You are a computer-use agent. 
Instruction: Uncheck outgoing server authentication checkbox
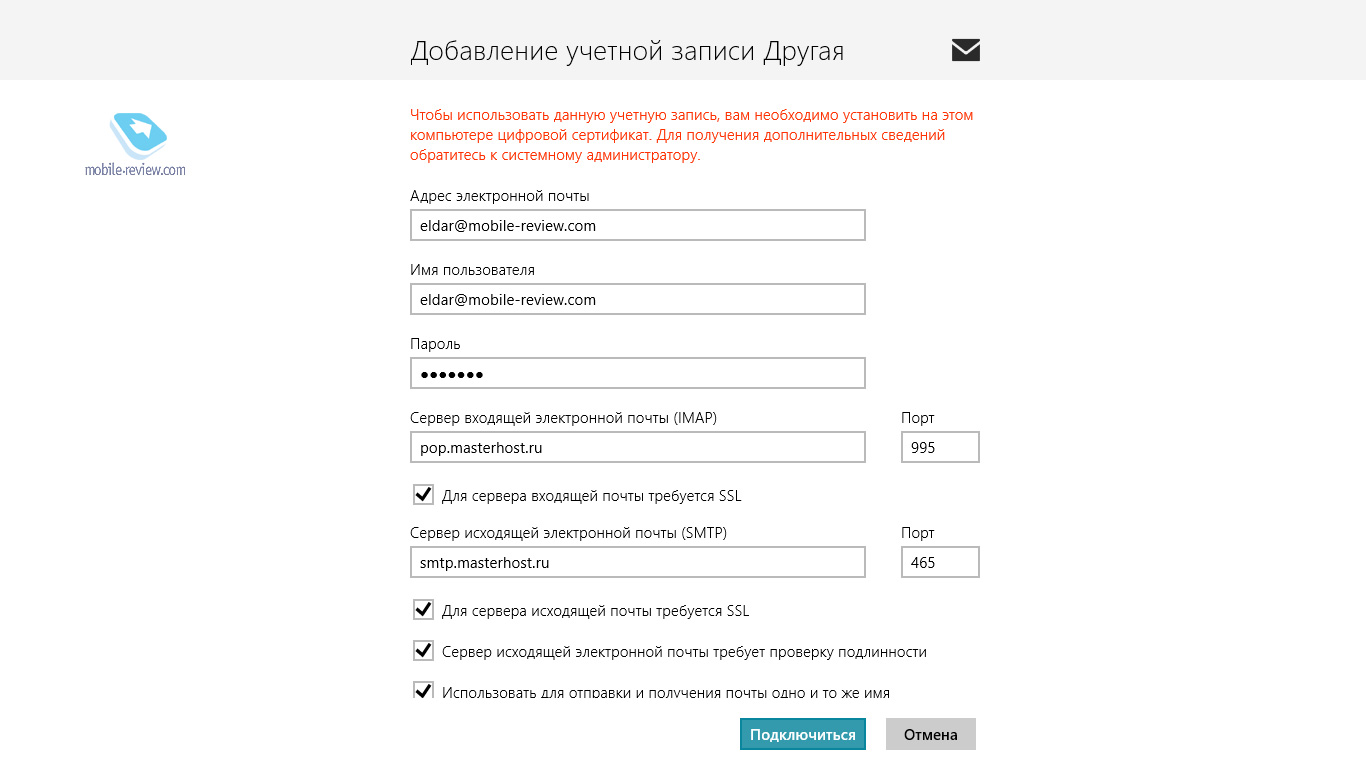[x=423, y=651]
